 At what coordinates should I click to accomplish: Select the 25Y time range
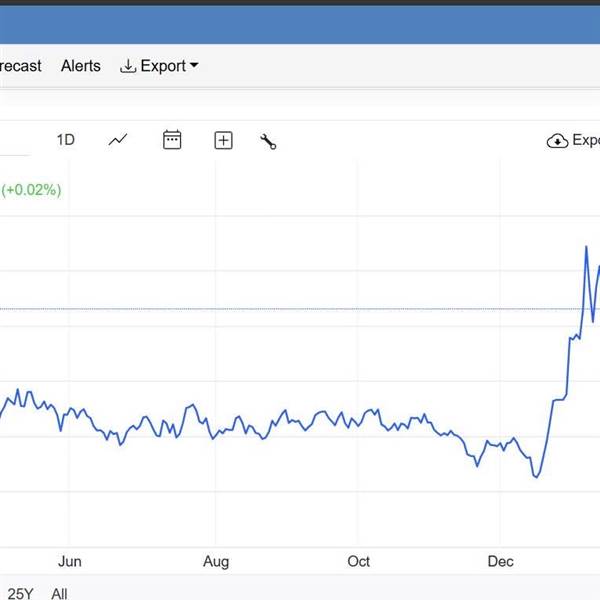pos(20,594)
